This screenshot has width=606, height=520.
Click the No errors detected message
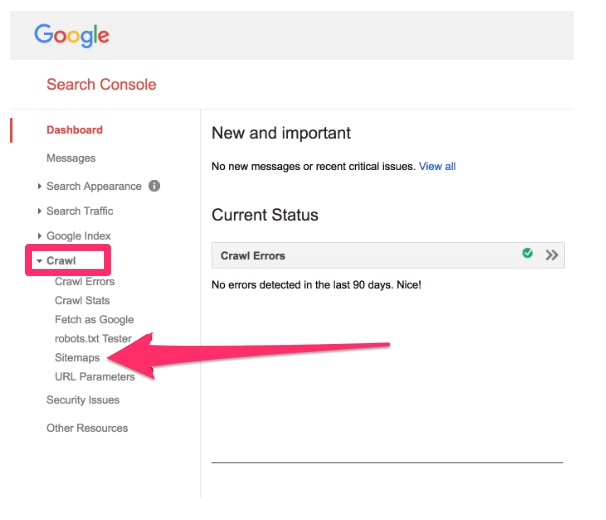(x=316, y=285)
